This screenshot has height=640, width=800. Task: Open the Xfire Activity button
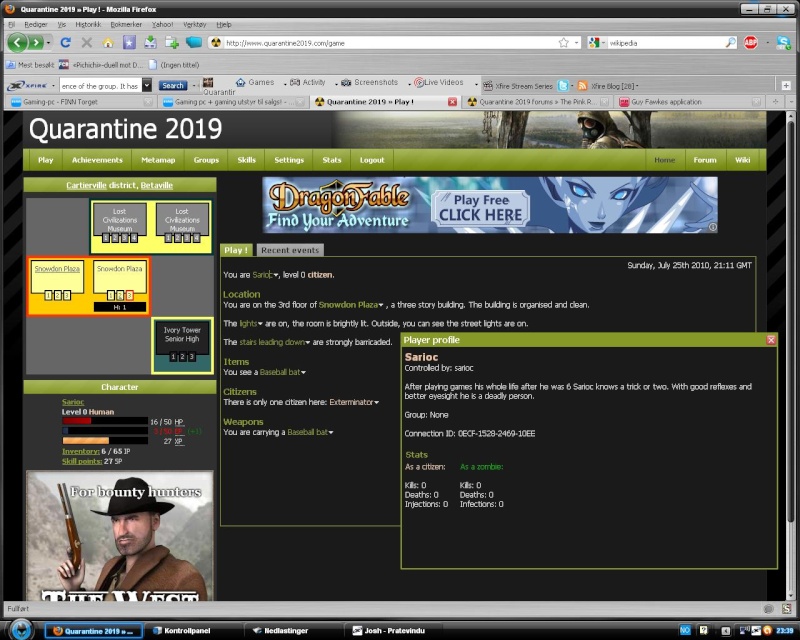tap(308, 82)
